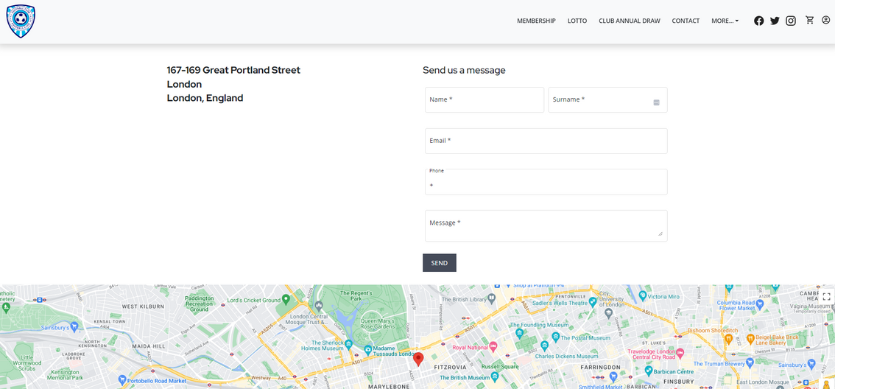Open the club's Instagram profile
Viewport: 870px width, 389px height.
pos(791,21)
